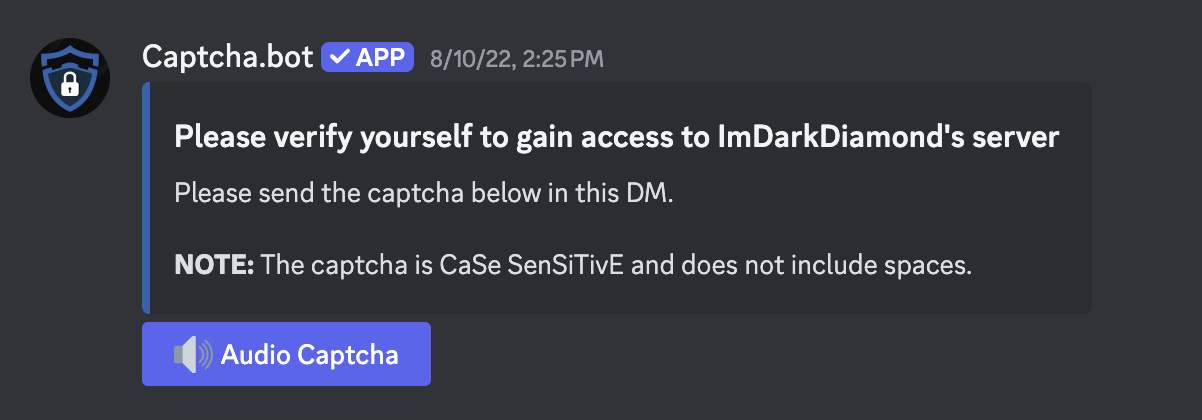Click the blue left border of the embed
The image size is (1202, 420).
146,198
